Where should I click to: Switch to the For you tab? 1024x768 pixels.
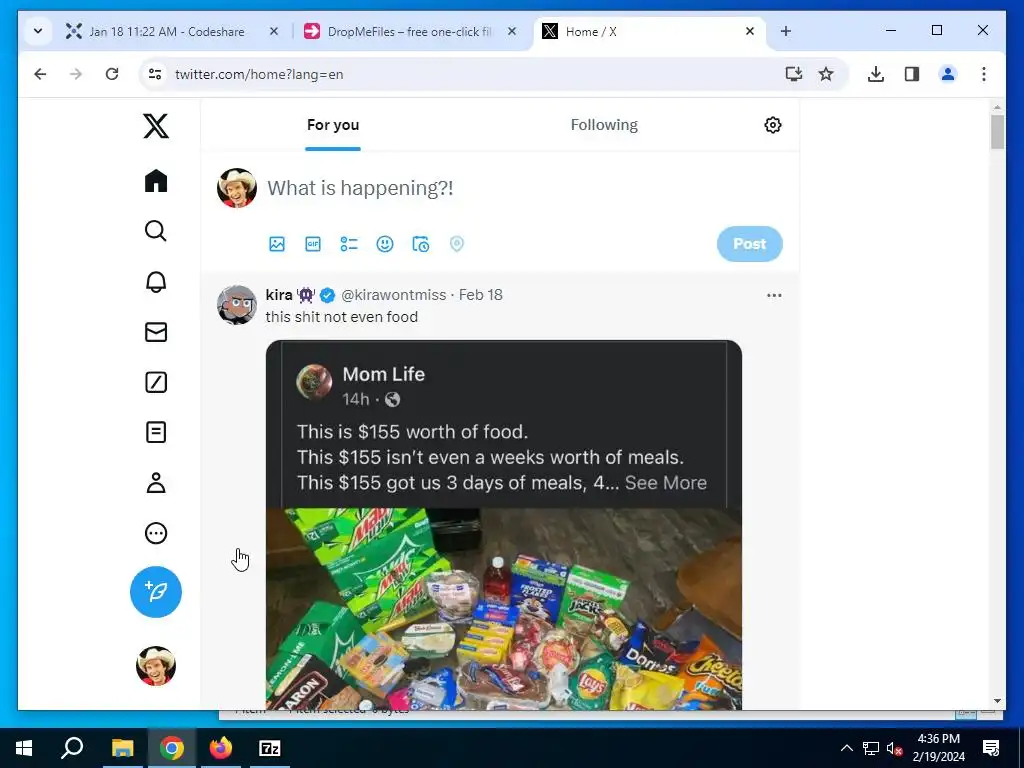pos(333,125)
